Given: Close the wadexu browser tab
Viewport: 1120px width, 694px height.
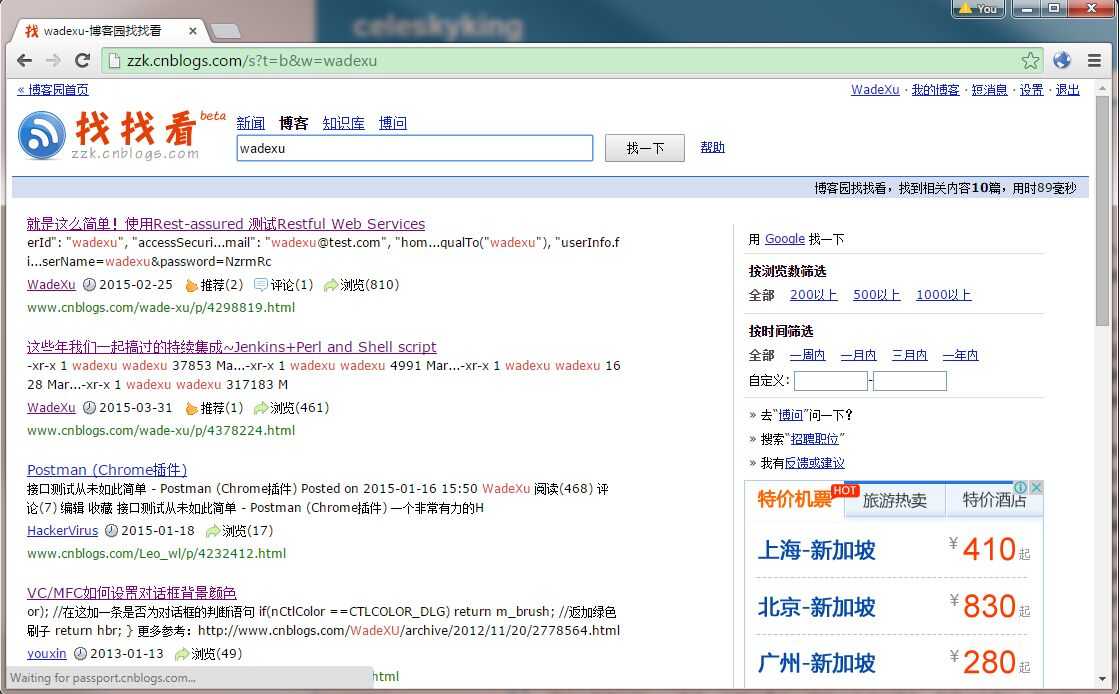Looking at the screenshot, I should [x=193, y=31].
